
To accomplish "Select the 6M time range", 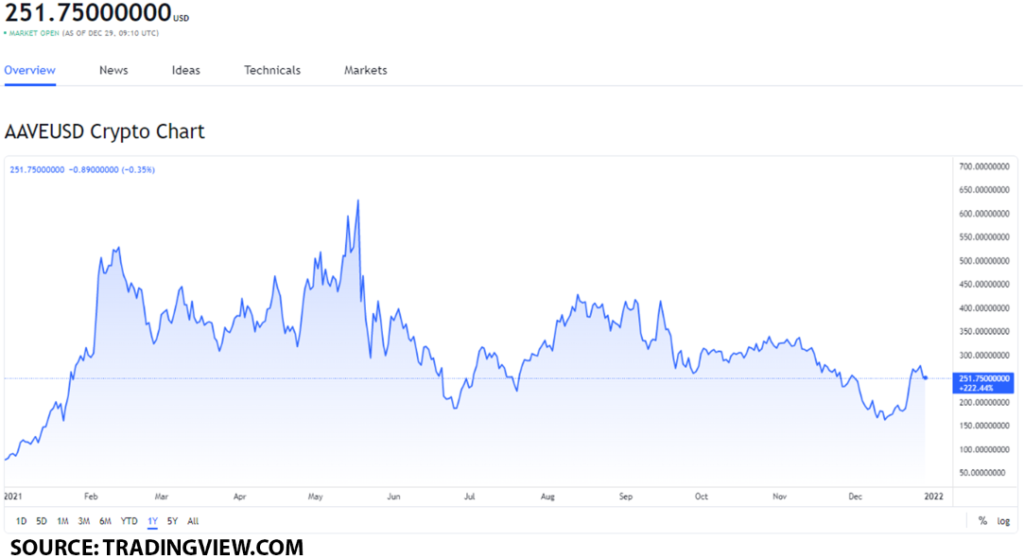I will [x=105, y=521].
